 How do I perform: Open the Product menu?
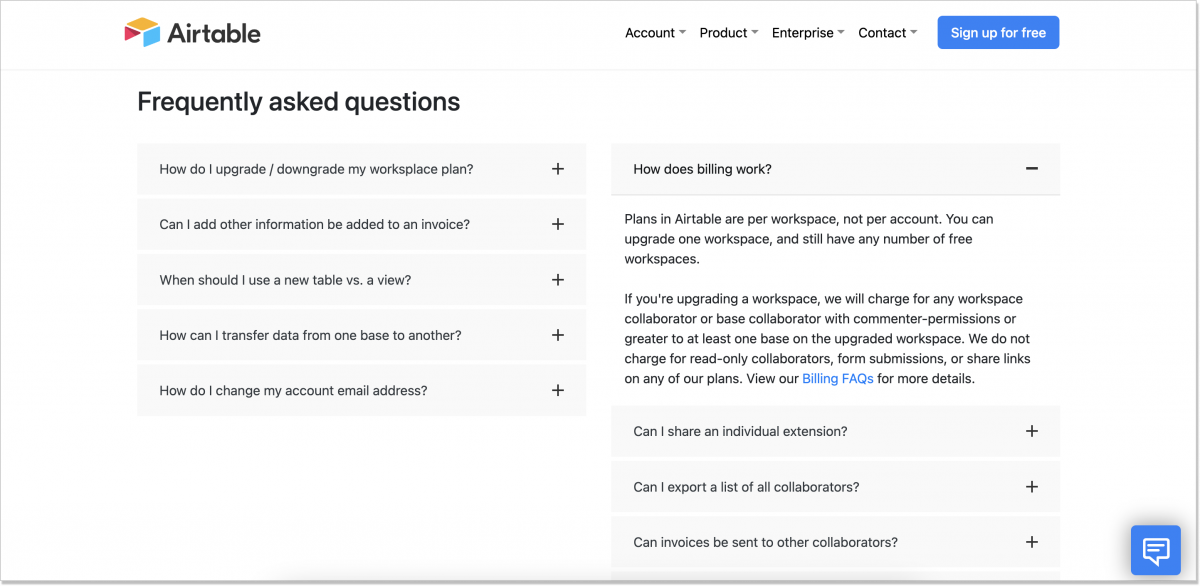pyautogui.click(x=728, y=32)
